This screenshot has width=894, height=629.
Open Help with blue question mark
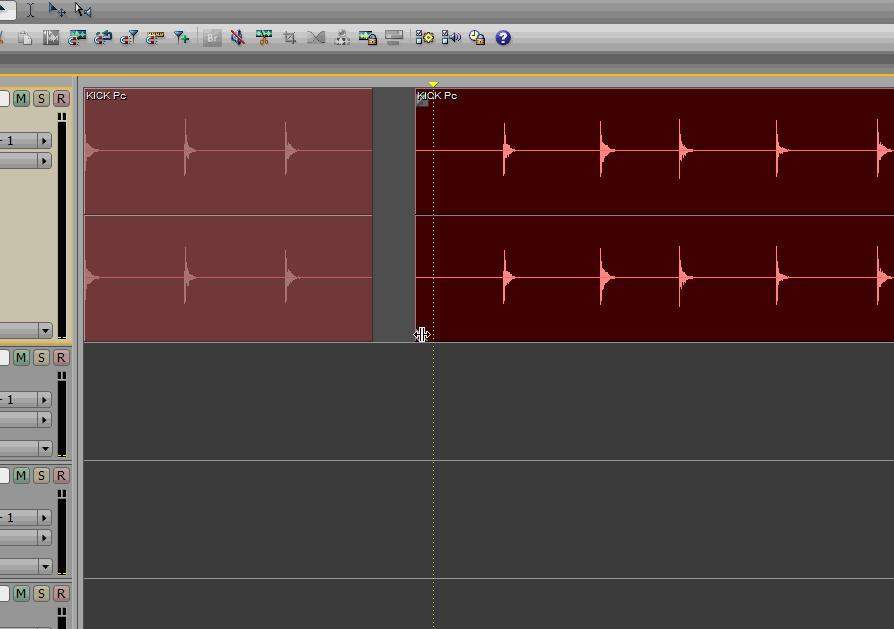tap(503, 38)
